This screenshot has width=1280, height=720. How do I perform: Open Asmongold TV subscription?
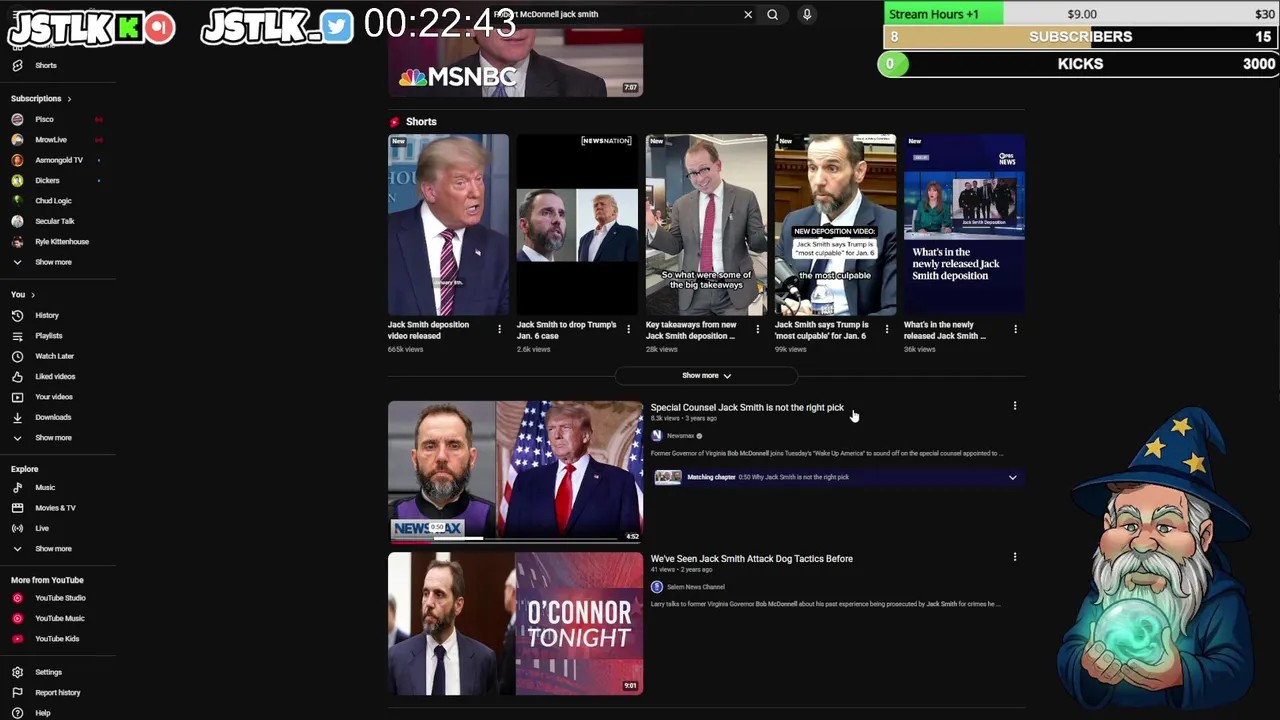point(59,160)
